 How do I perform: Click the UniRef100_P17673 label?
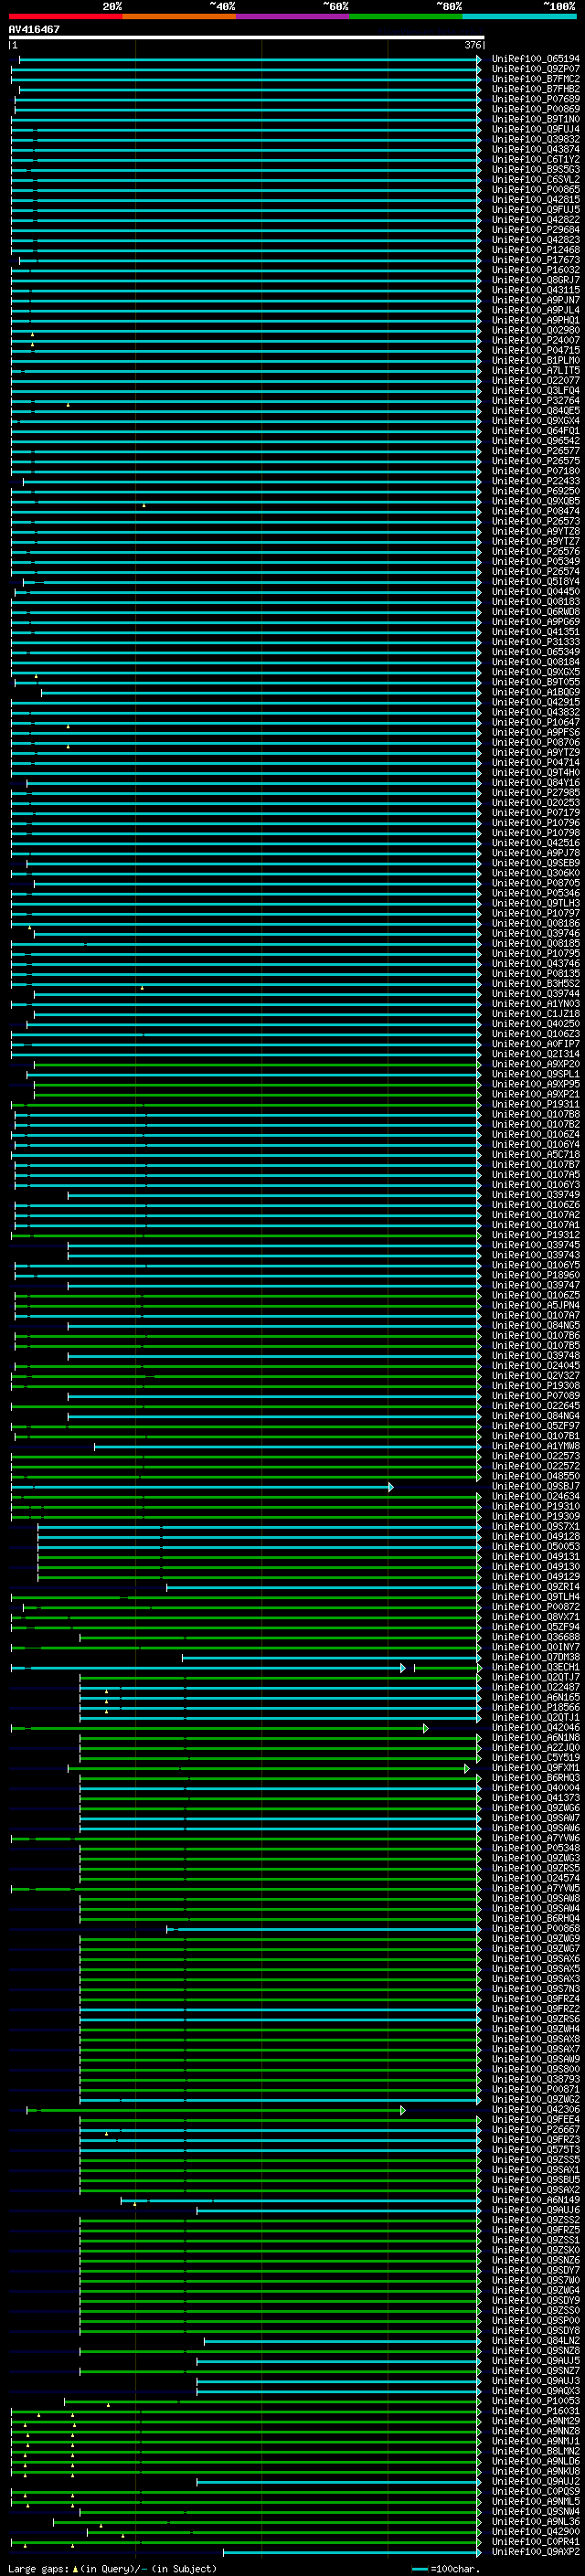click(535, 260)
